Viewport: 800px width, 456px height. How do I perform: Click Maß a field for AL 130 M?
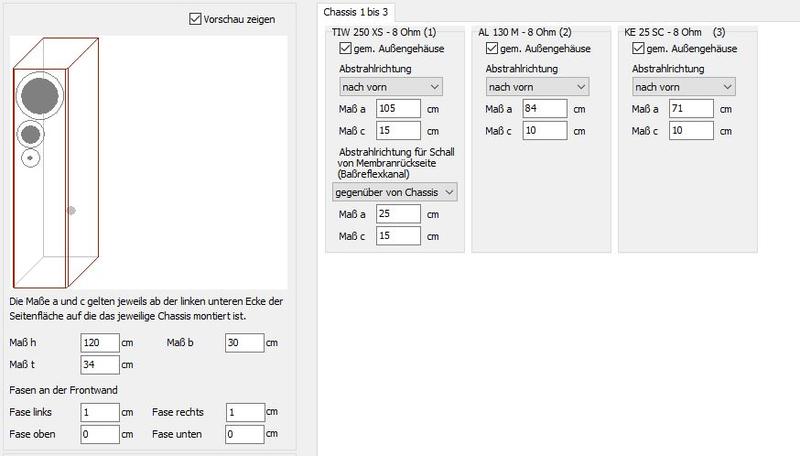(x=543, y=109)
